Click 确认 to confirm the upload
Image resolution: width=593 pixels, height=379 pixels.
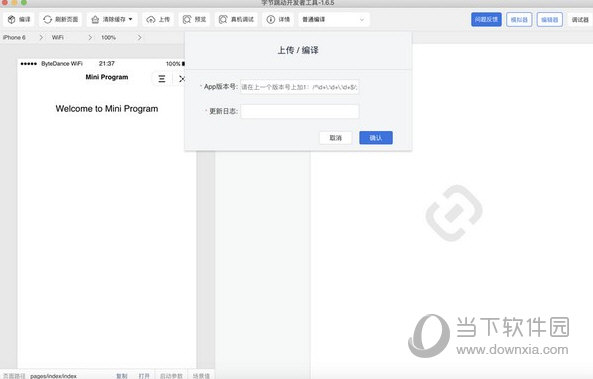click(x=376, y=138)
